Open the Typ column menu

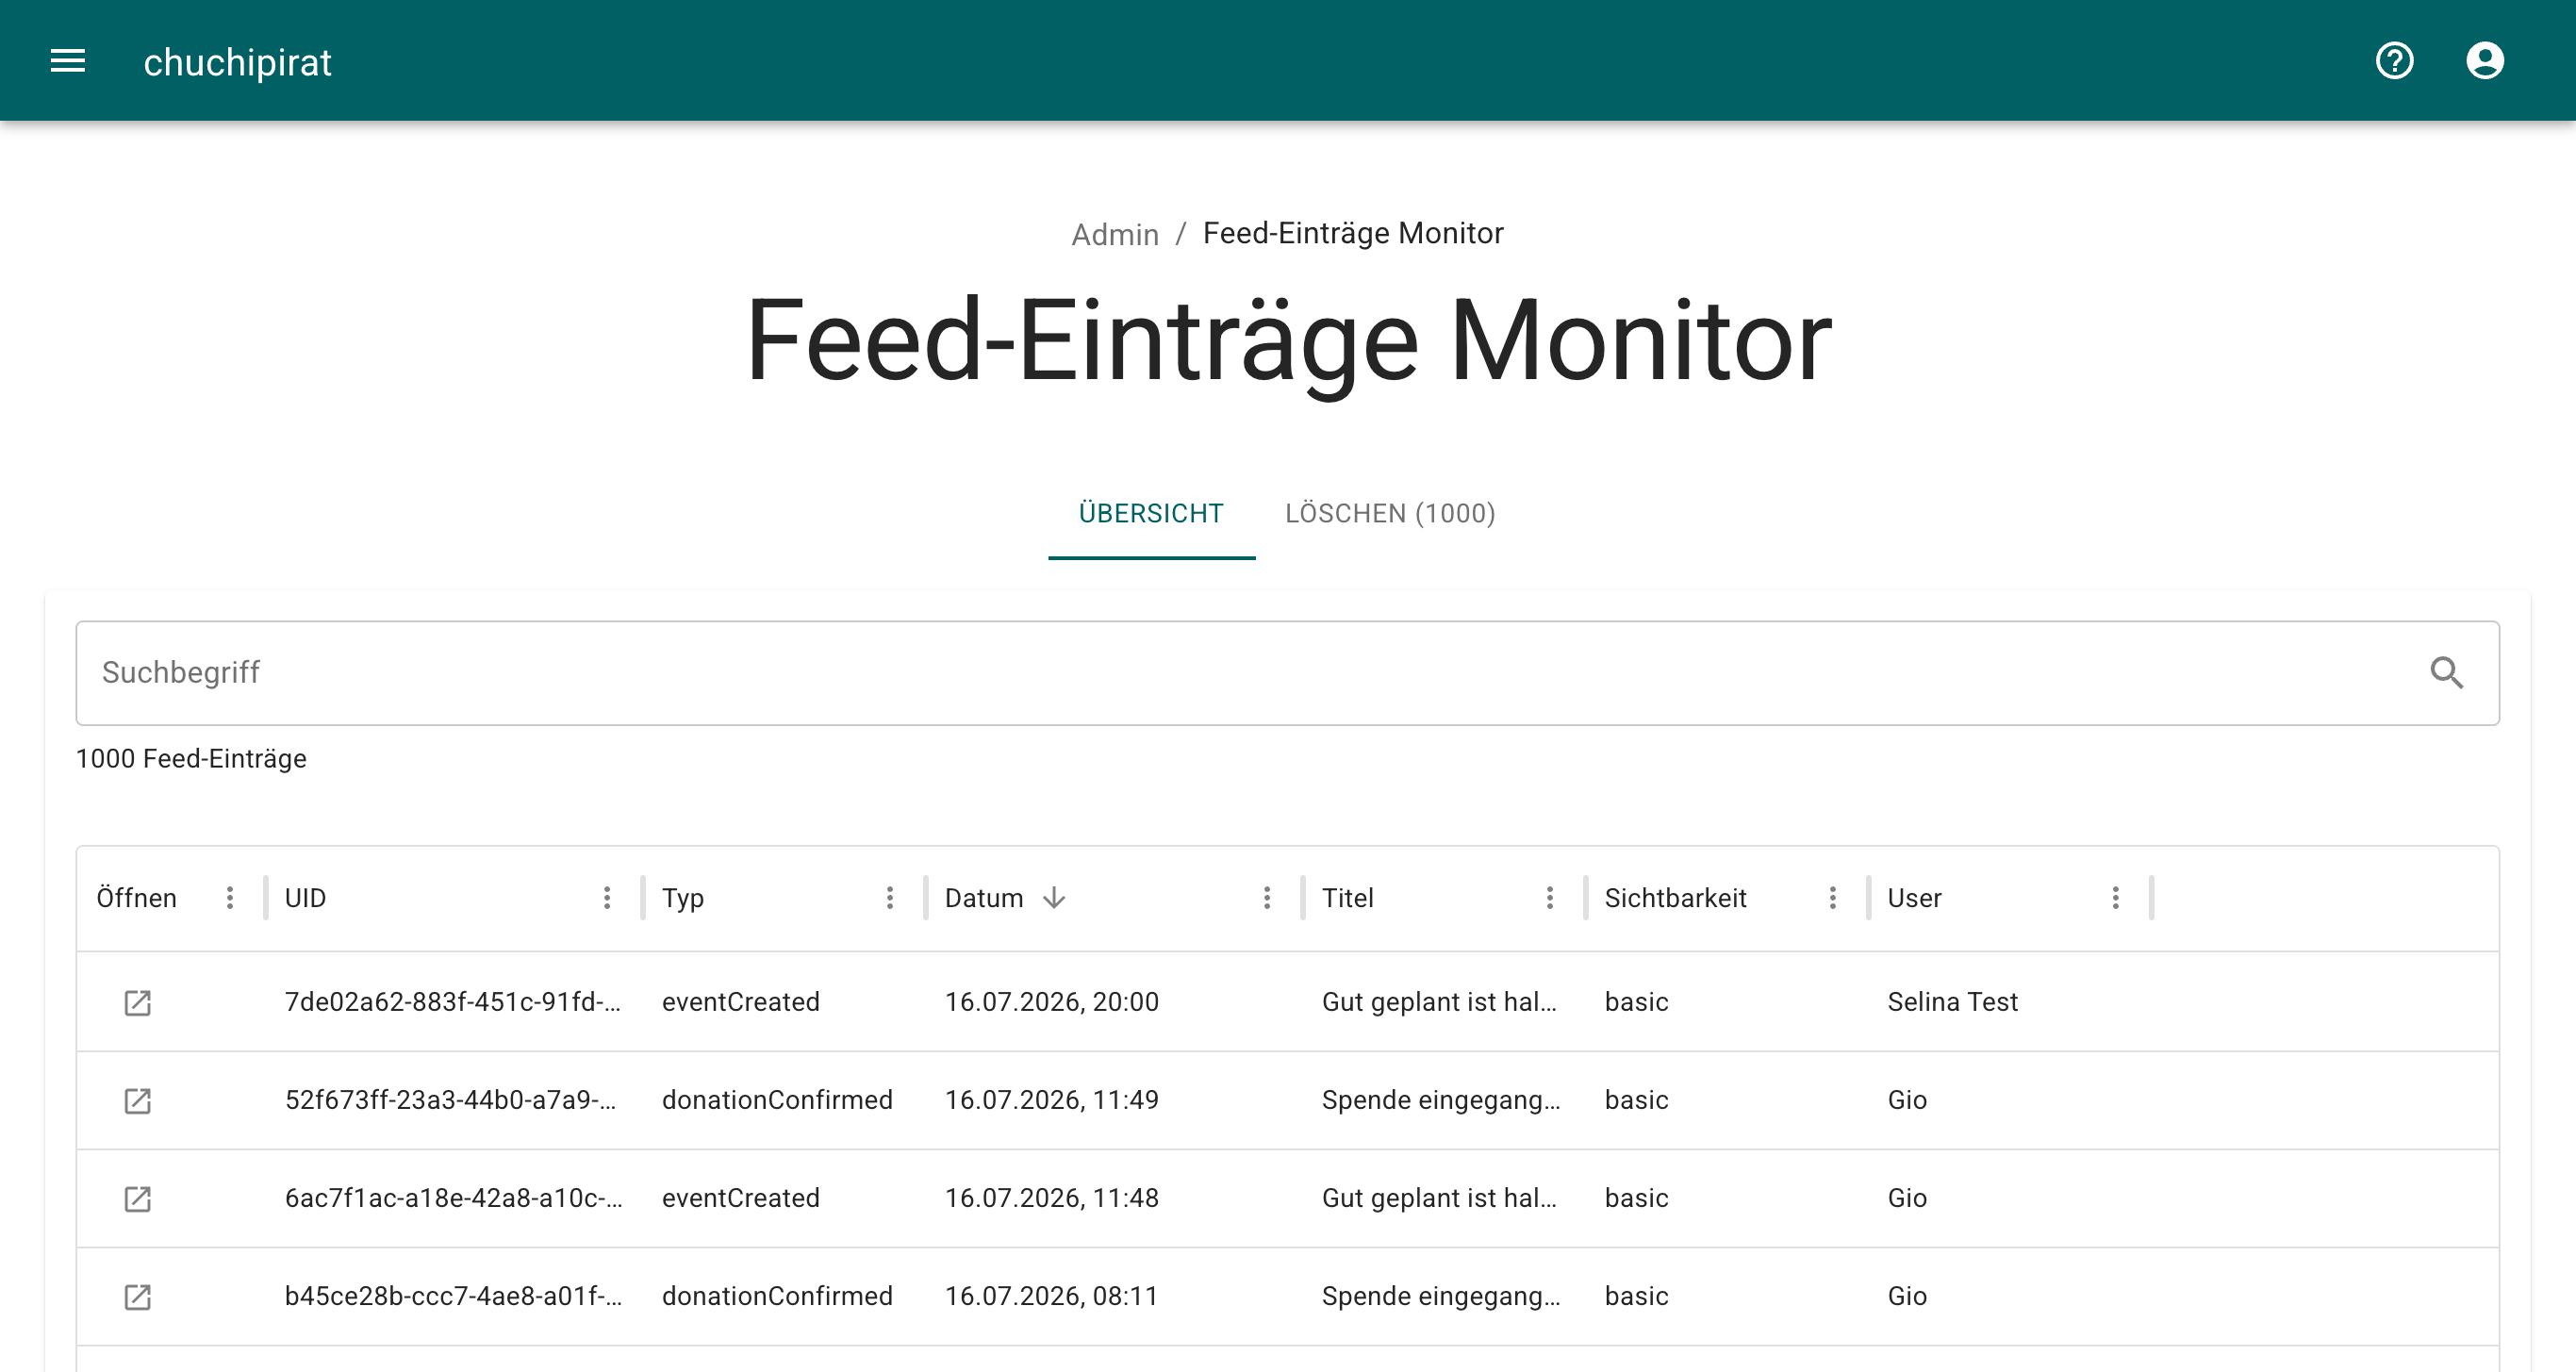tap(890, 898)
